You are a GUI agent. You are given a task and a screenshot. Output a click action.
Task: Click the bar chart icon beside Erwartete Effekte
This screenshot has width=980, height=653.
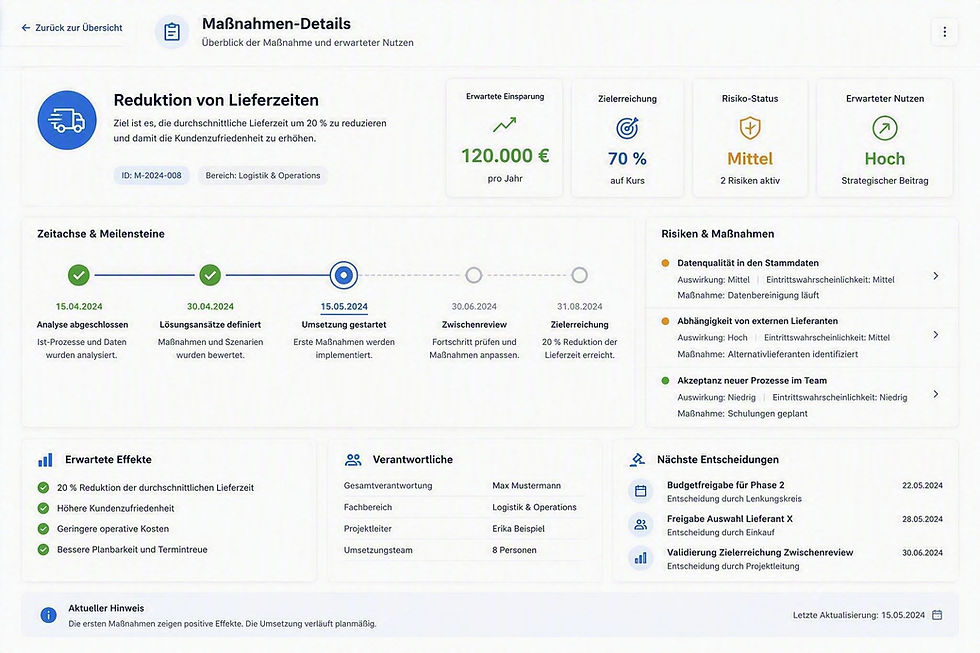45,460
